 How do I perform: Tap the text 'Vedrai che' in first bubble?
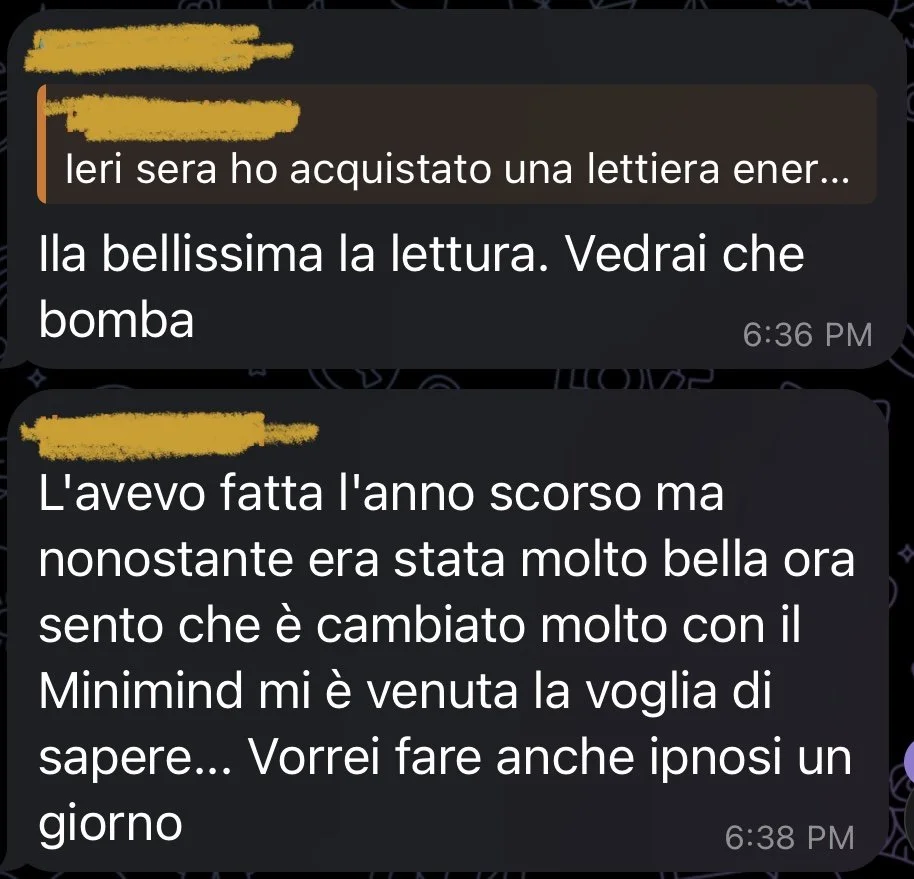[686, 254]
